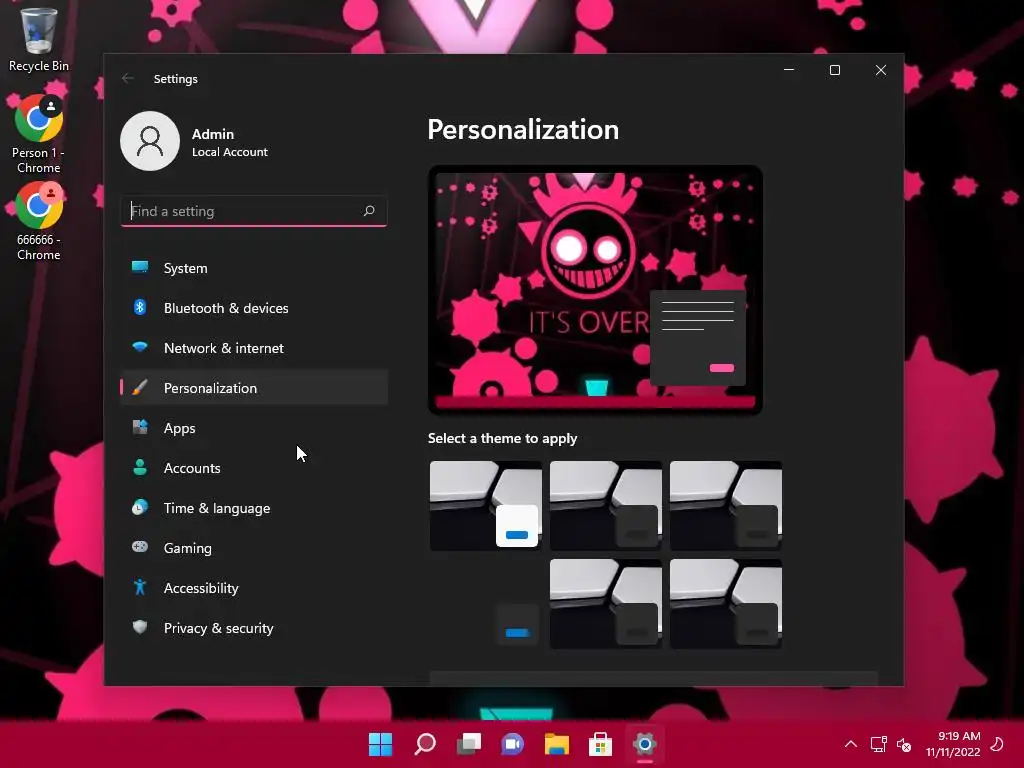Focus the Find a setting search box
Viewport: 1024px width, 768px height.
(x=254, y=211)
